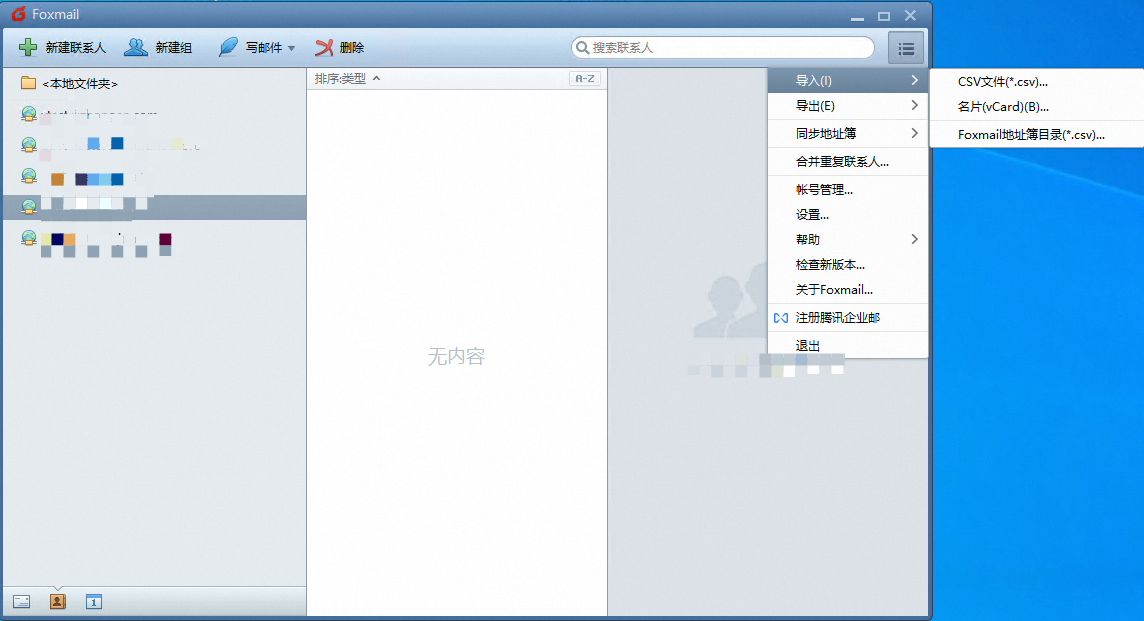Switch to the calendar view icon
The image size is (1144, 621).
[93, 601]
